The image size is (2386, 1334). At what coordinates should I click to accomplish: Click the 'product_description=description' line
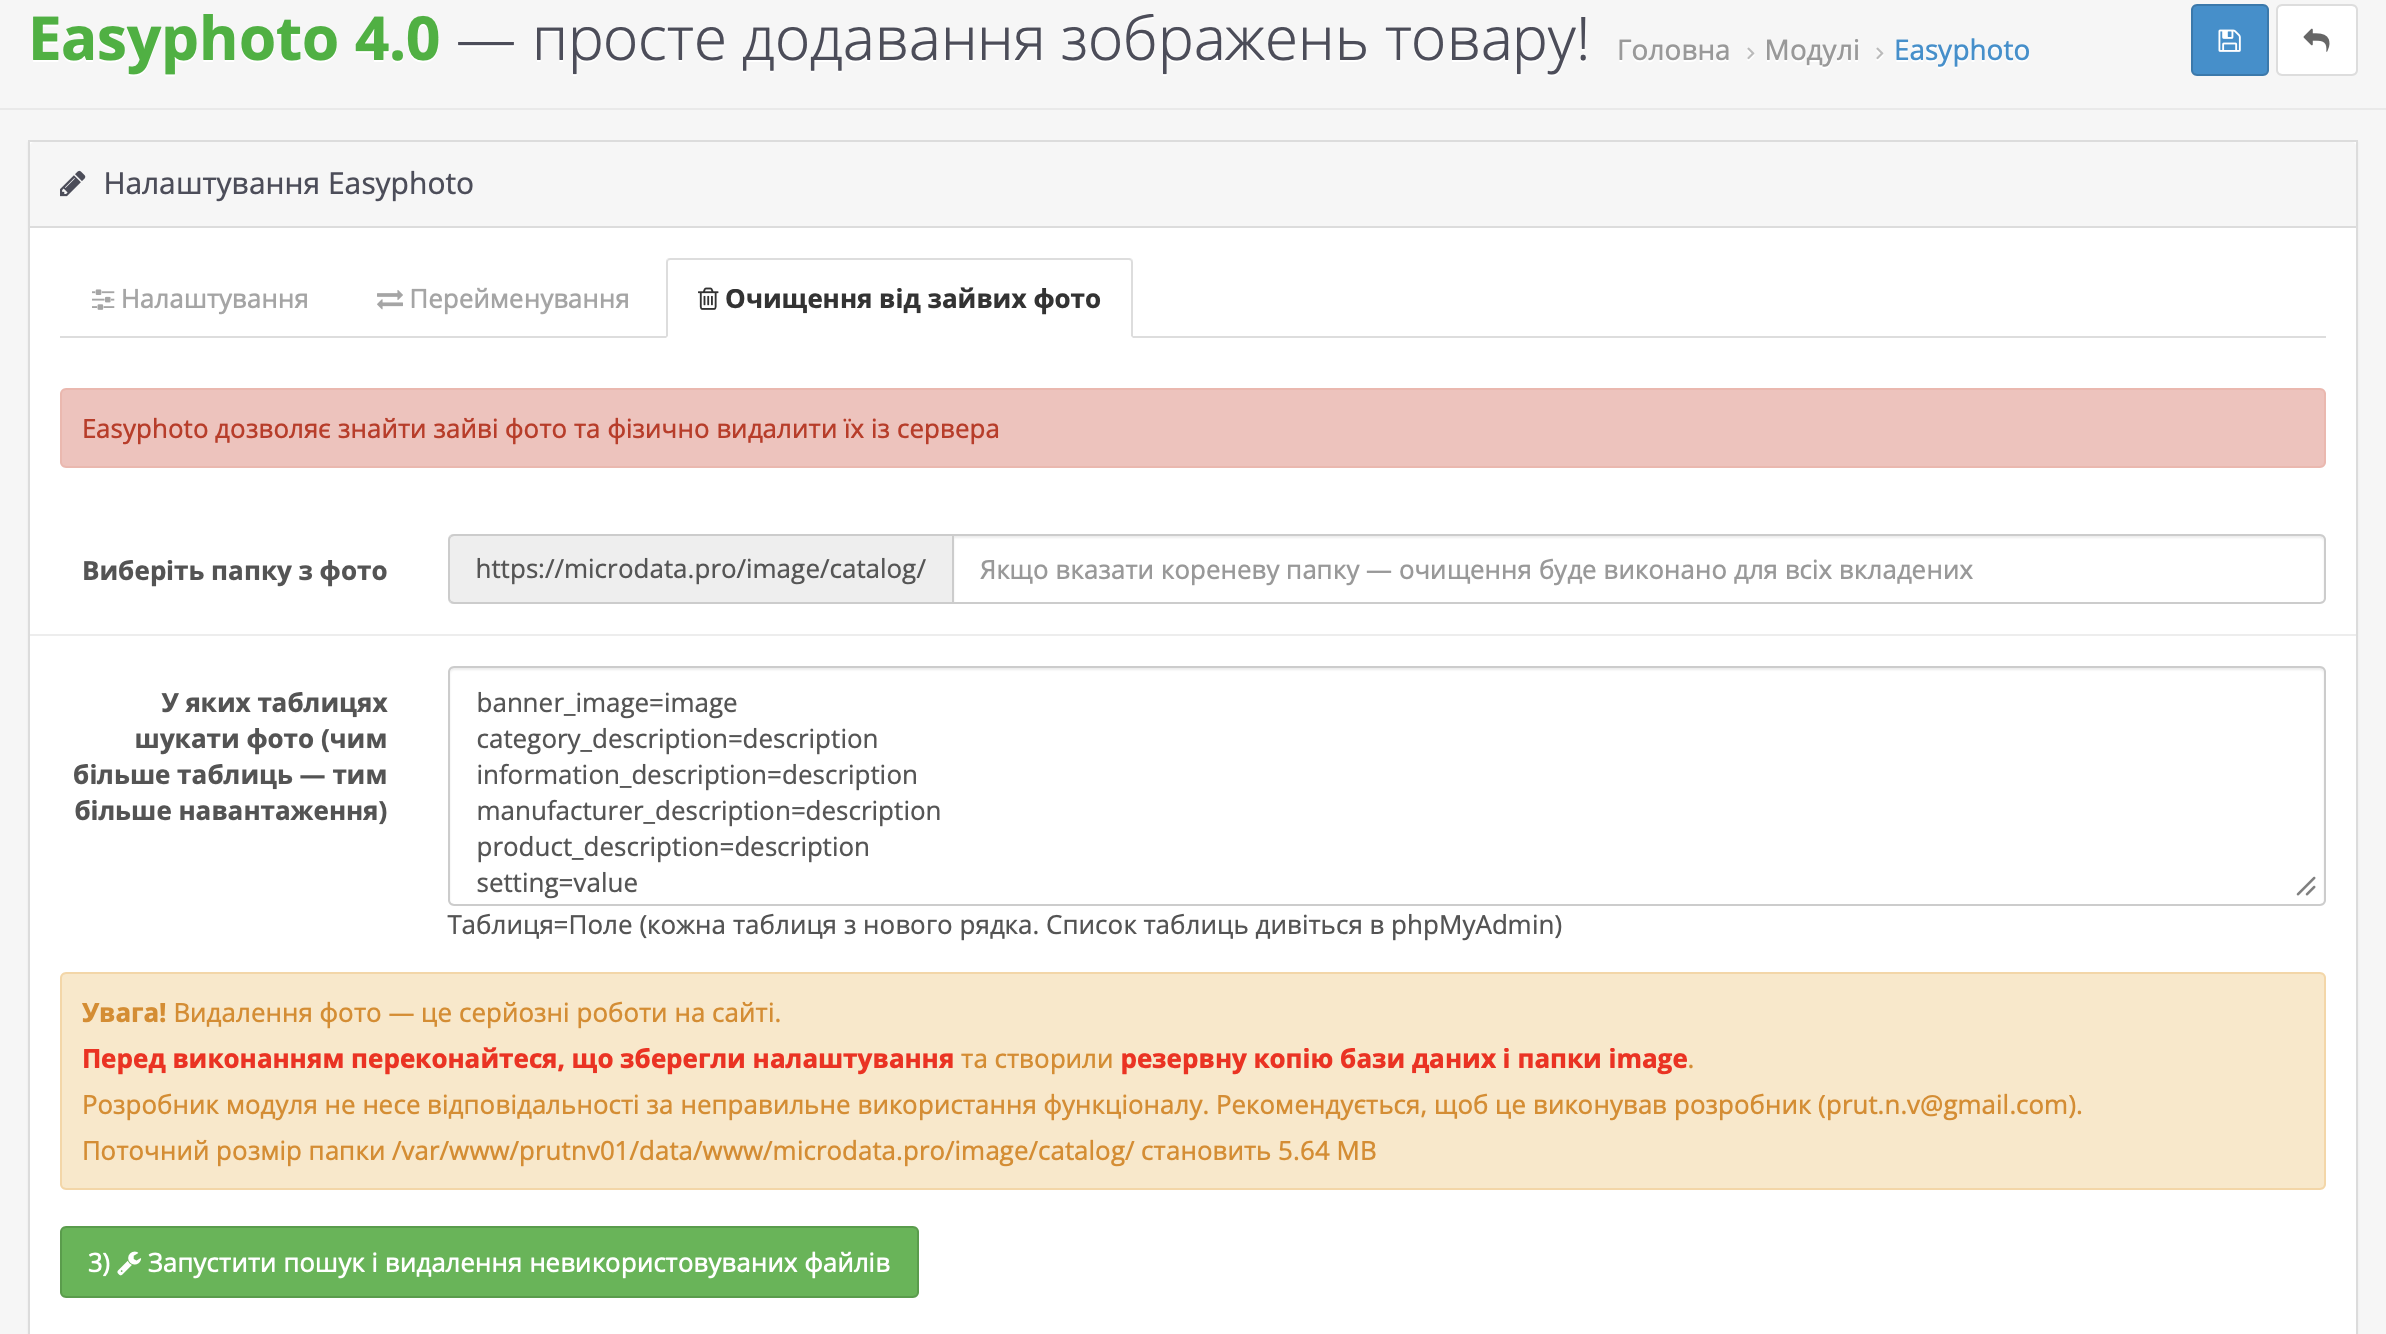pyautogui.click(x=673, y=847)
